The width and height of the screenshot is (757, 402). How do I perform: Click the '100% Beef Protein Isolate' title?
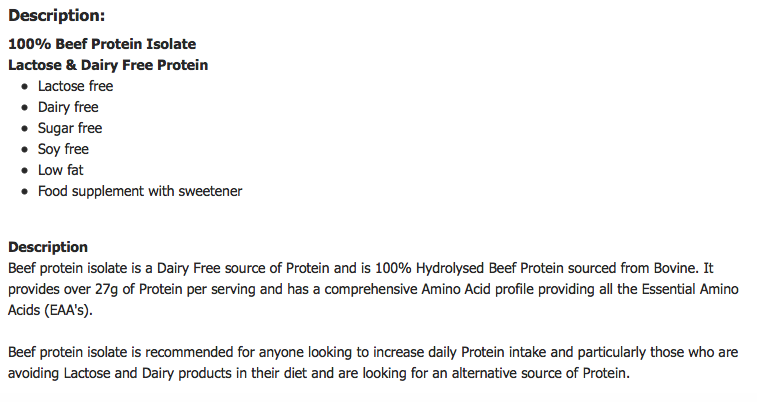[102, 44]
